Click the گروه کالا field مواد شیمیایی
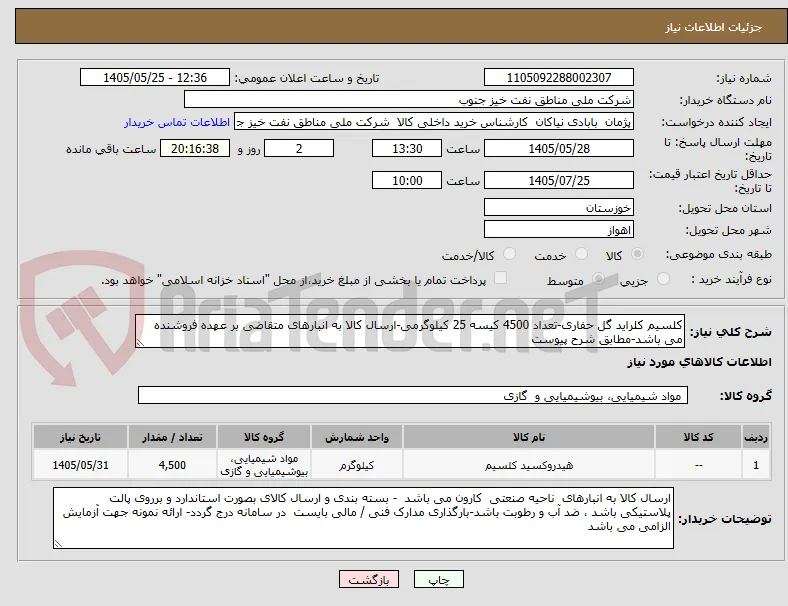The image size is (788, 606). pos(413,395)
